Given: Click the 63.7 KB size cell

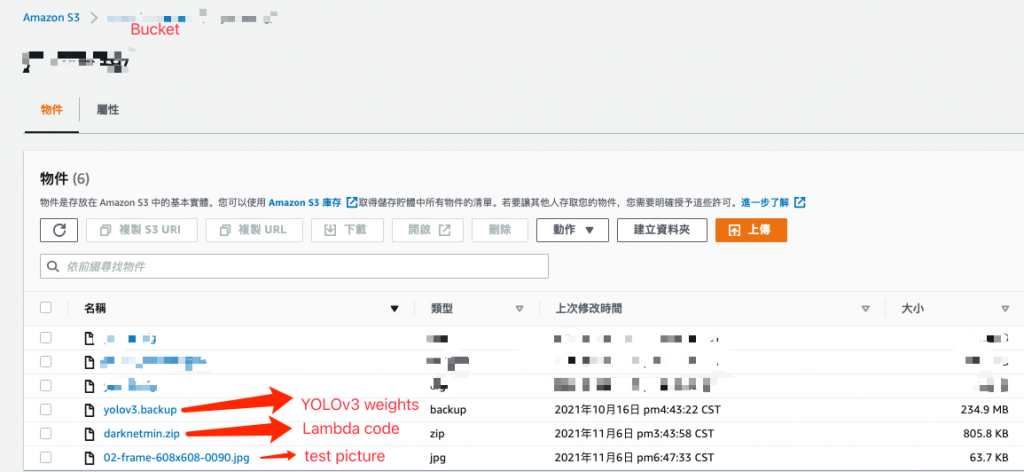Looking at the screenshot, I should pos(991,458).
